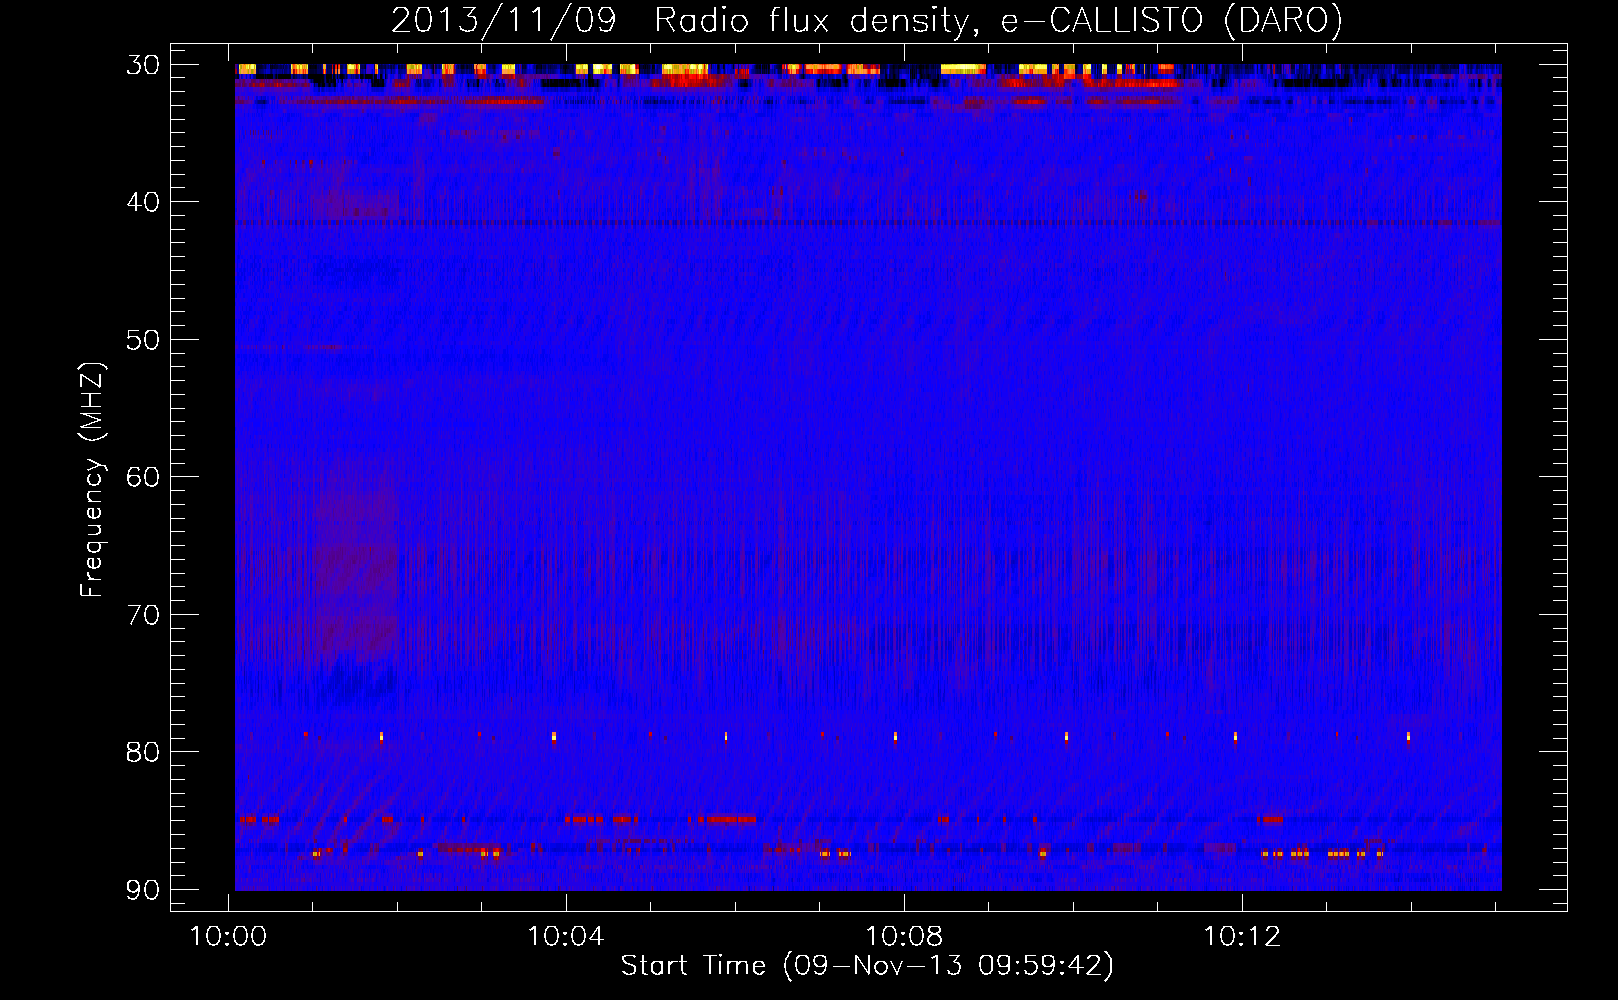Click the '10:12' time tick label
The width and height of the screenshot is (1618, 1000).
[1242, 937]
